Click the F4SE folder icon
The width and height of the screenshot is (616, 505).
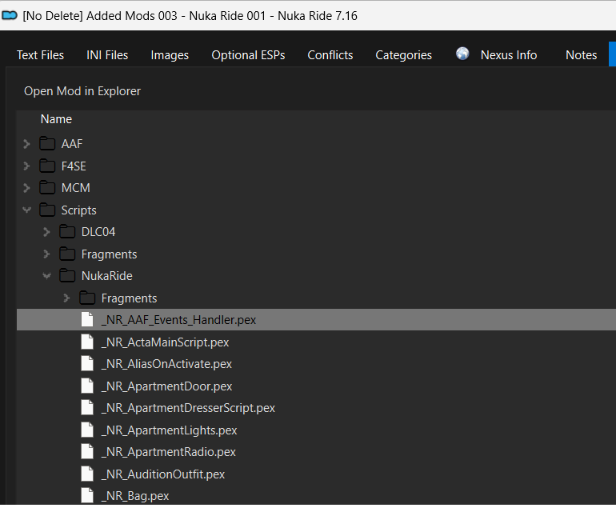47,166
